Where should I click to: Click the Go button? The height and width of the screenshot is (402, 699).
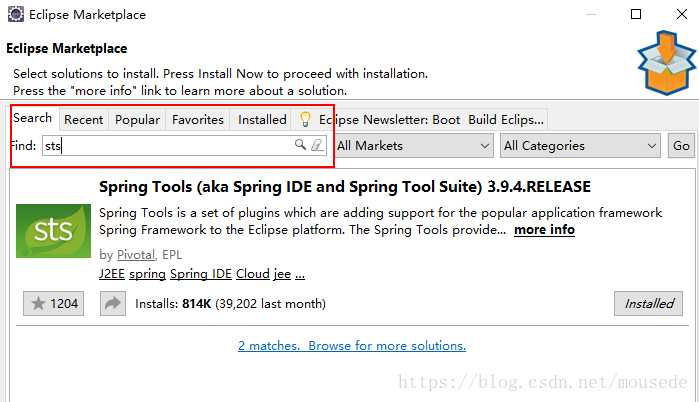click(681, 145)
